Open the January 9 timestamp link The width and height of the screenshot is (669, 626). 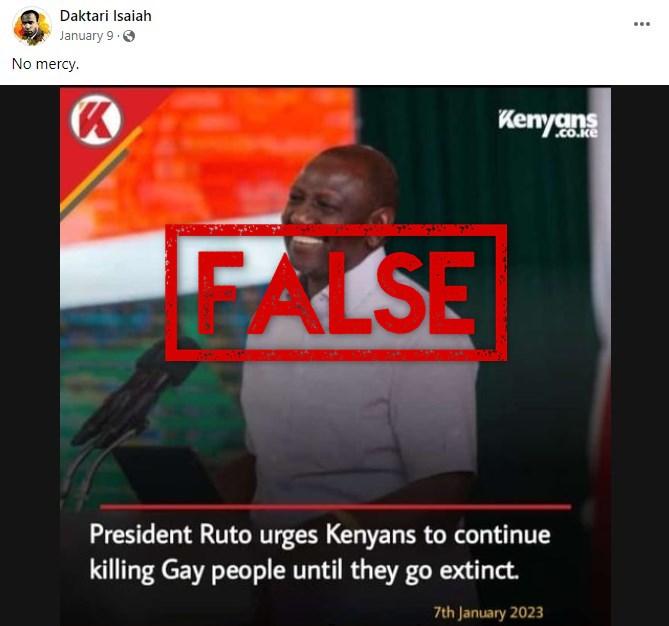[x=87, y=36]
